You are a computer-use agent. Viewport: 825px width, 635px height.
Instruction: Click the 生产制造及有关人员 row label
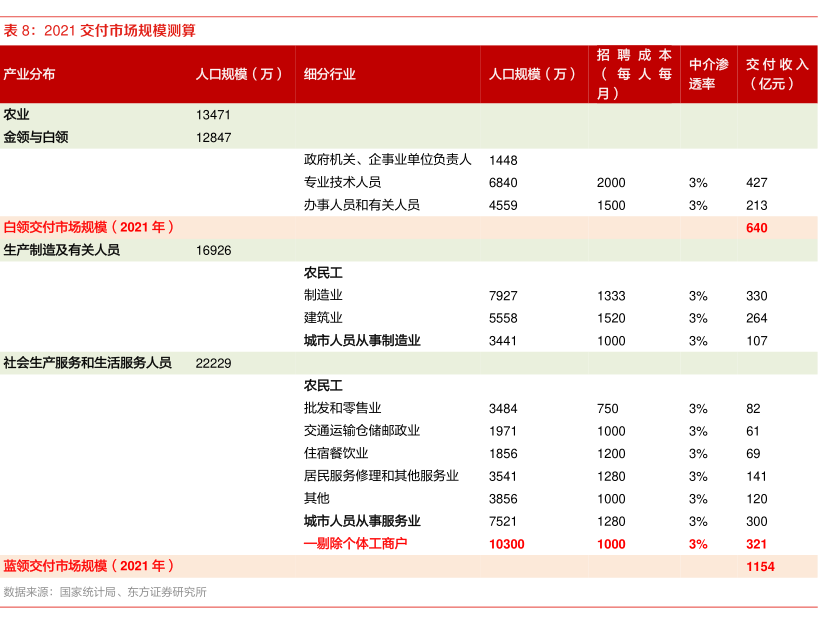click(62, 250)
